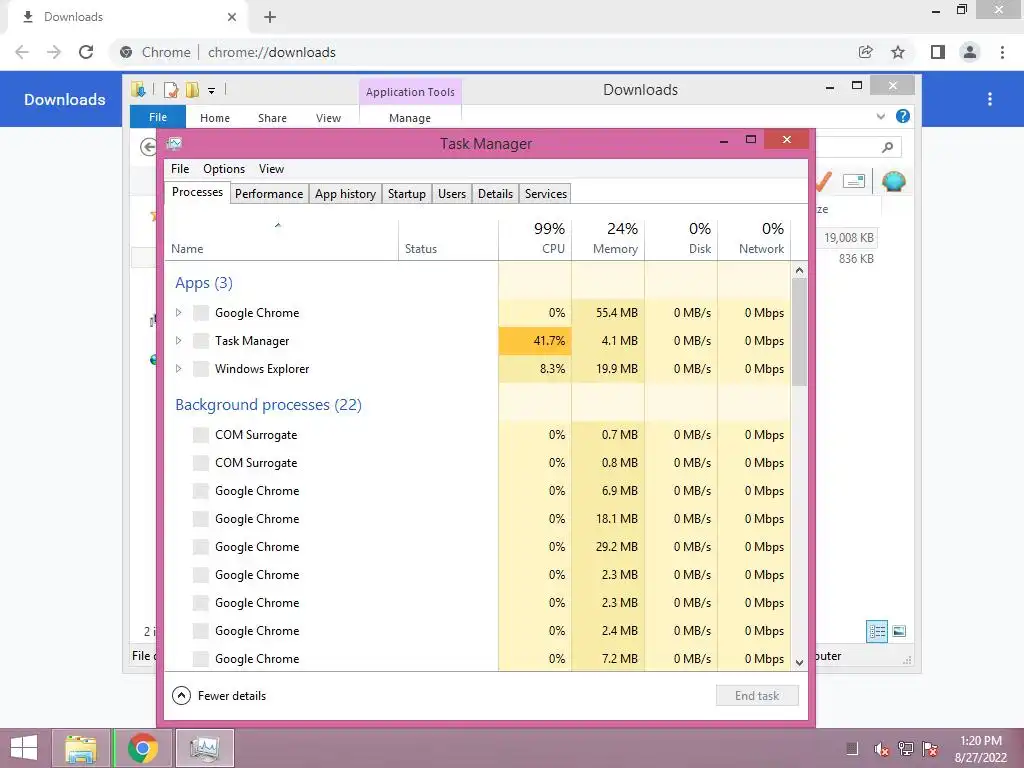The image size is (1024, 768).
Task: Expand the Explorer ribbon chevron
Action: pyautogui.click(x=880, y=116)
